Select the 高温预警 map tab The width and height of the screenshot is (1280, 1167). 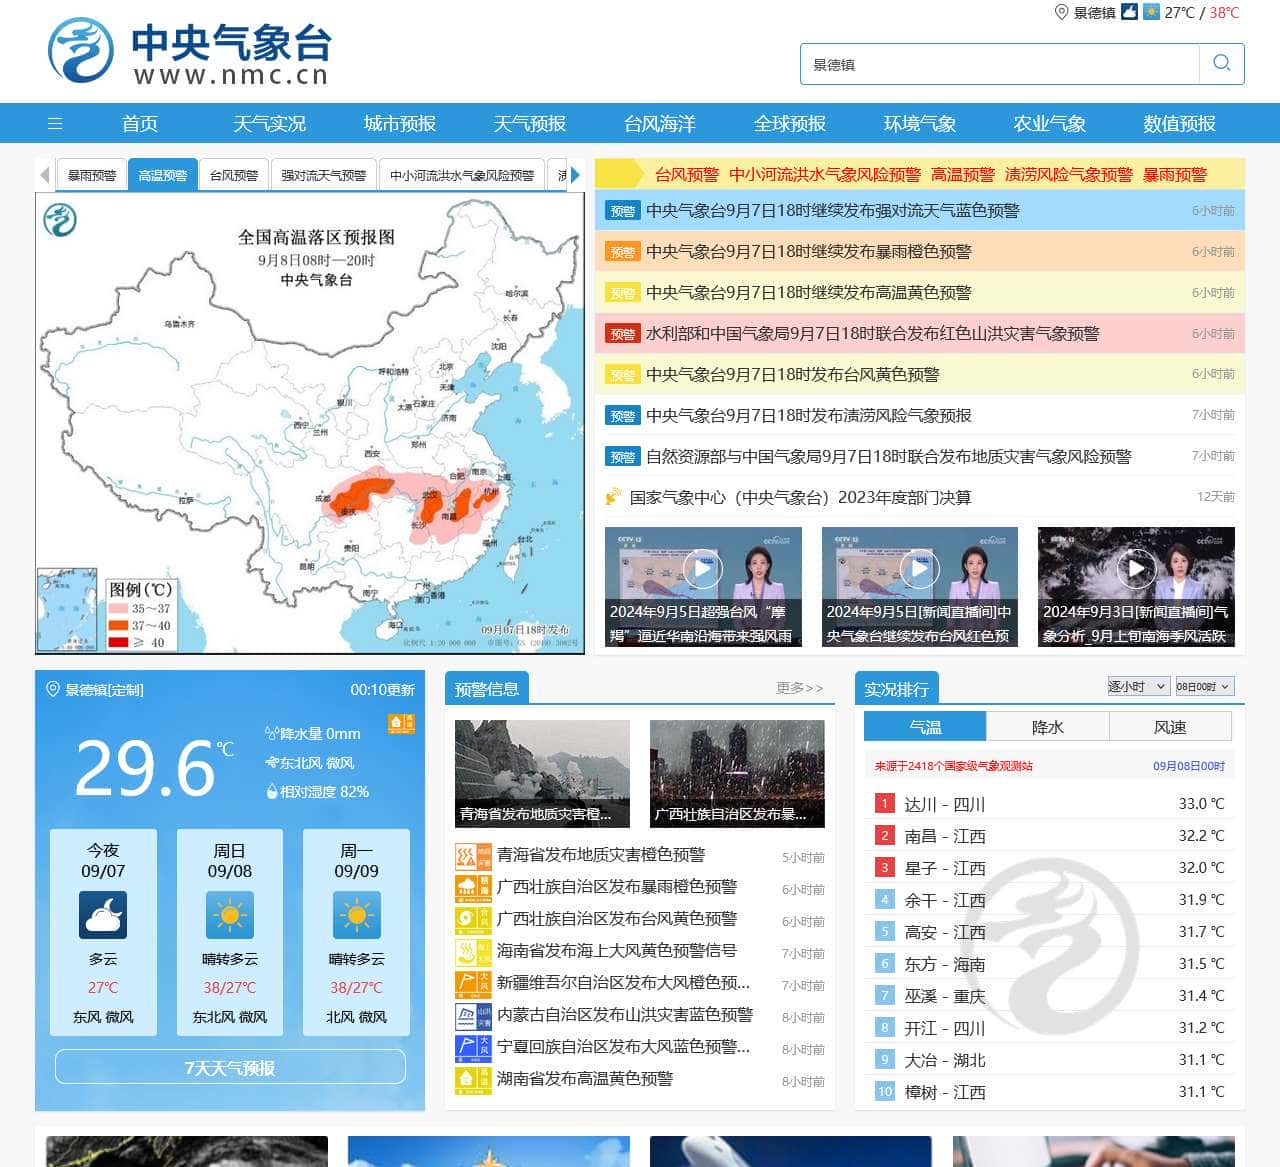pyautogui.click(x=162, y=175)
